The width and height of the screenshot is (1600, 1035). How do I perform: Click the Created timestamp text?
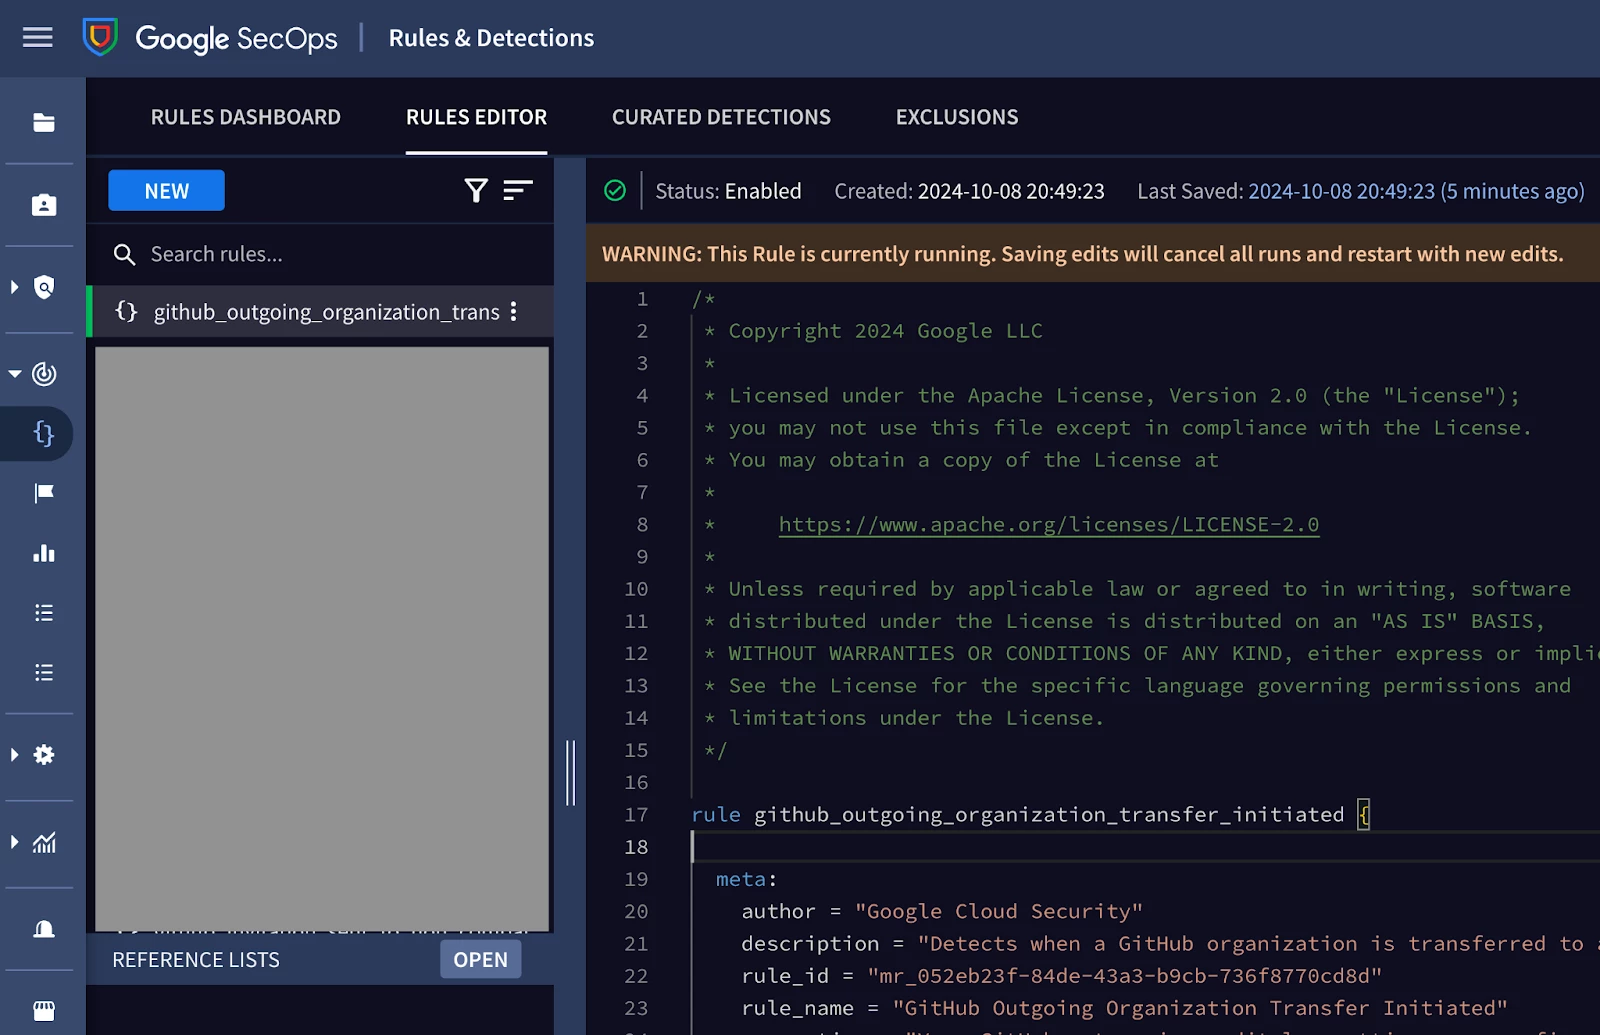969,191
